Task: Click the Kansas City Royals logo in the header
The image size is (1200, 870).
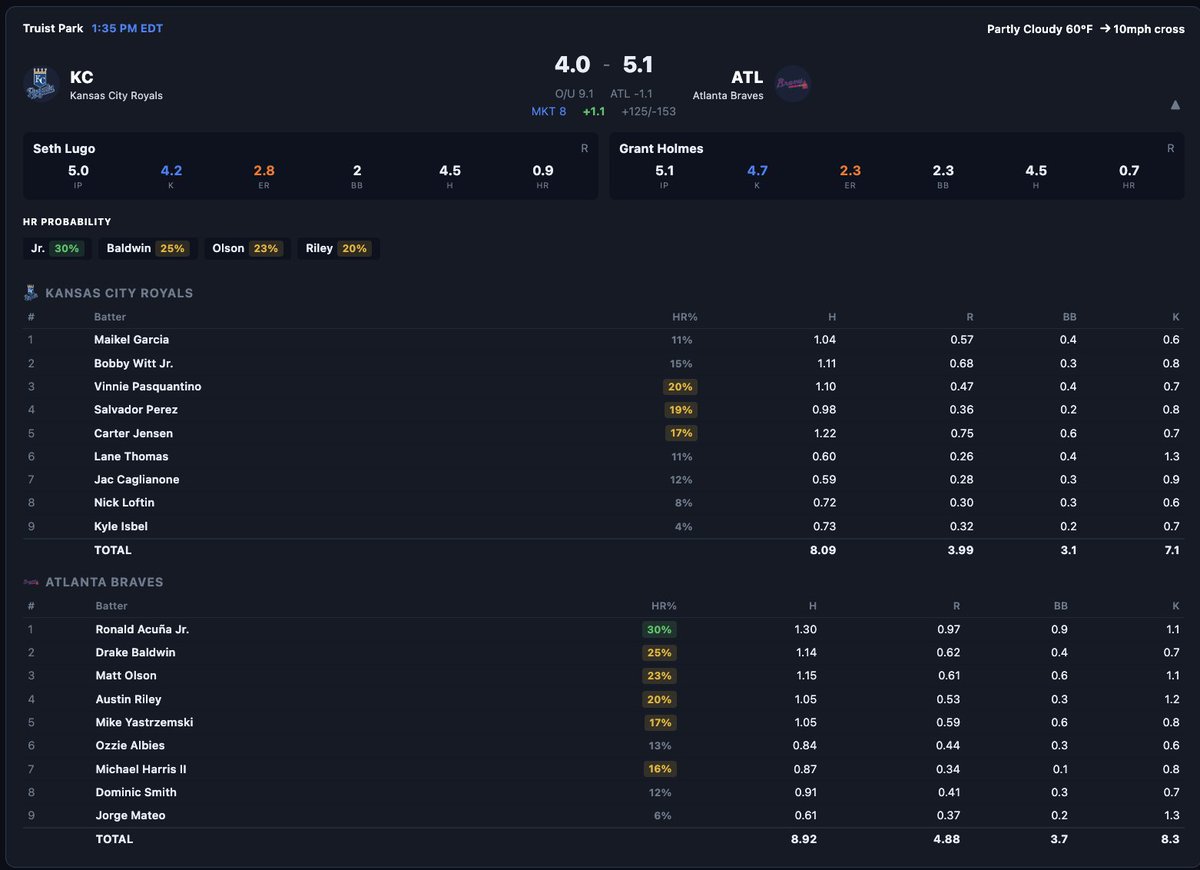Action: (39, 82)
